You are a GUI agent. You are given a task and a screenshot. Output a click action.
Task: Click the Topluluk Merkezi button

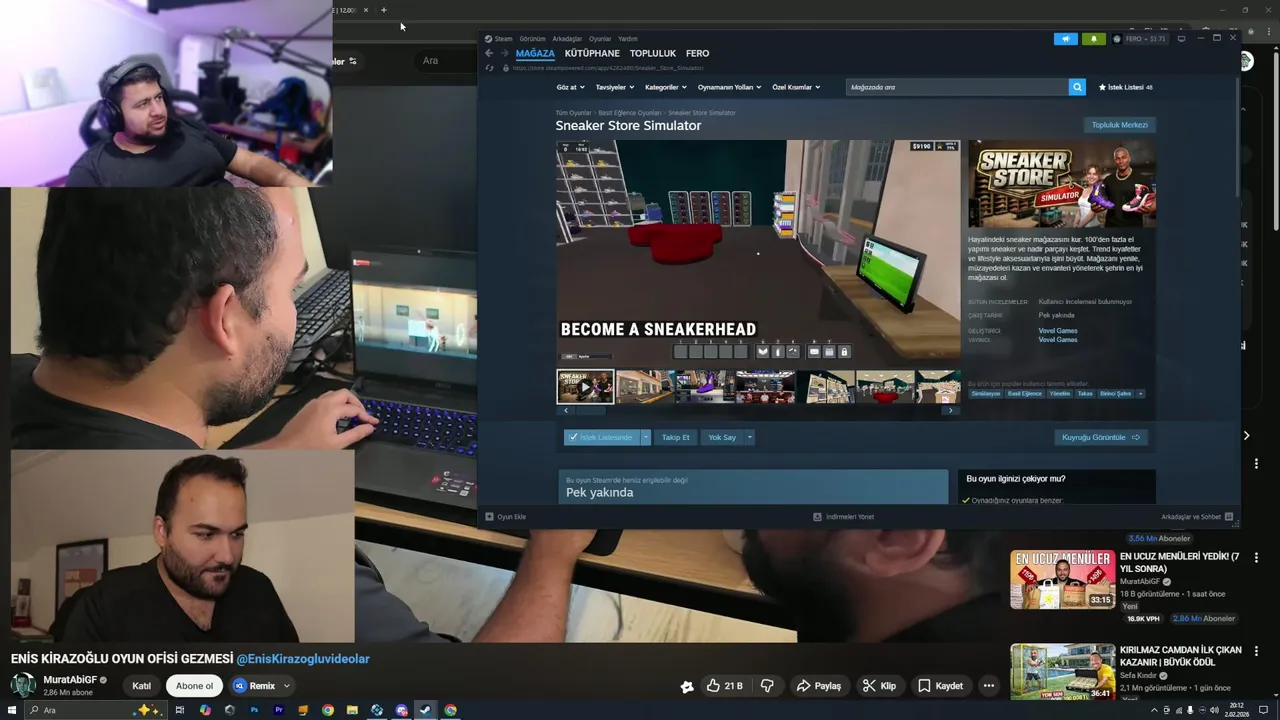point(1120,125)
